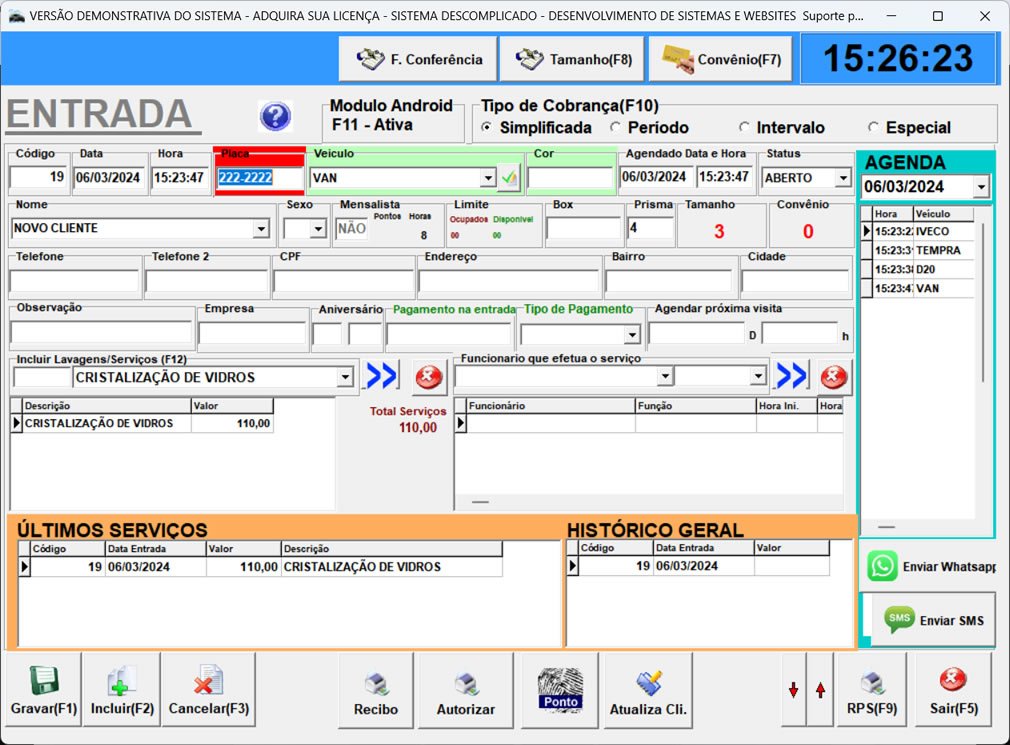This screenshot has width=1010, height=745.
Task: Click the Convênio(F7) card icon
Action: (677, 58)
